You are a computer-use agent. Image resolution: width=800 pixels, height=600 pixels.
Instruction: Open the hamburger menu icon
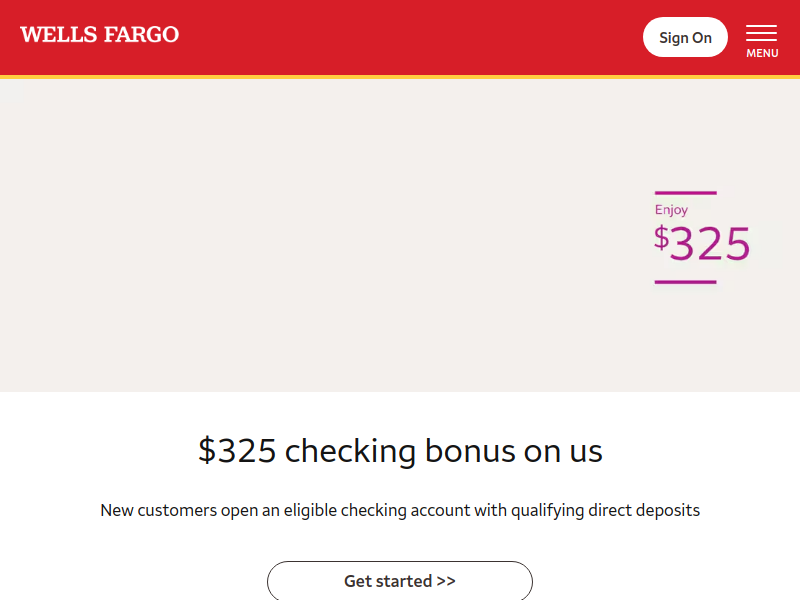761,34
